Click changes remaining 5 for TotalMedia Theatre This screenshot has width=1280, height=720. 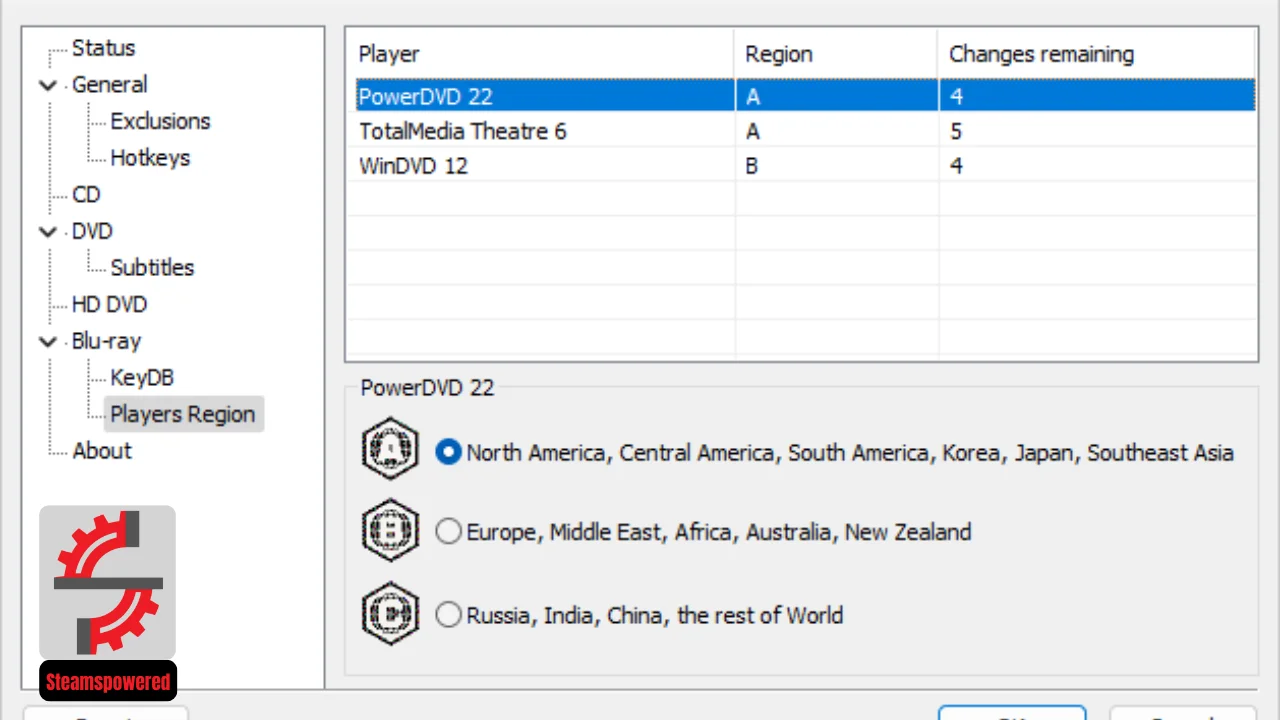tap(1096, 131)
